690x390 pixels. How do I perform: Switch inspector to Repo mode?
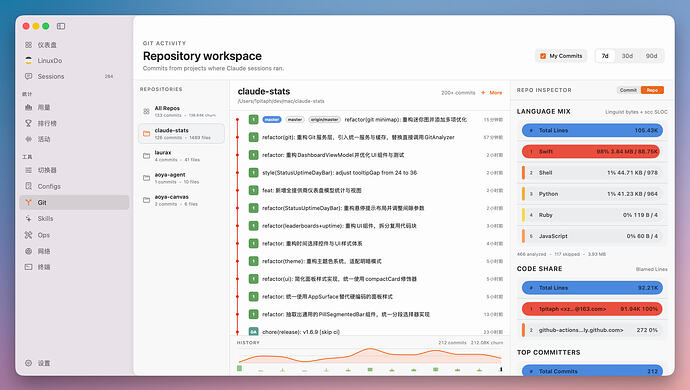tap(652, 90)
